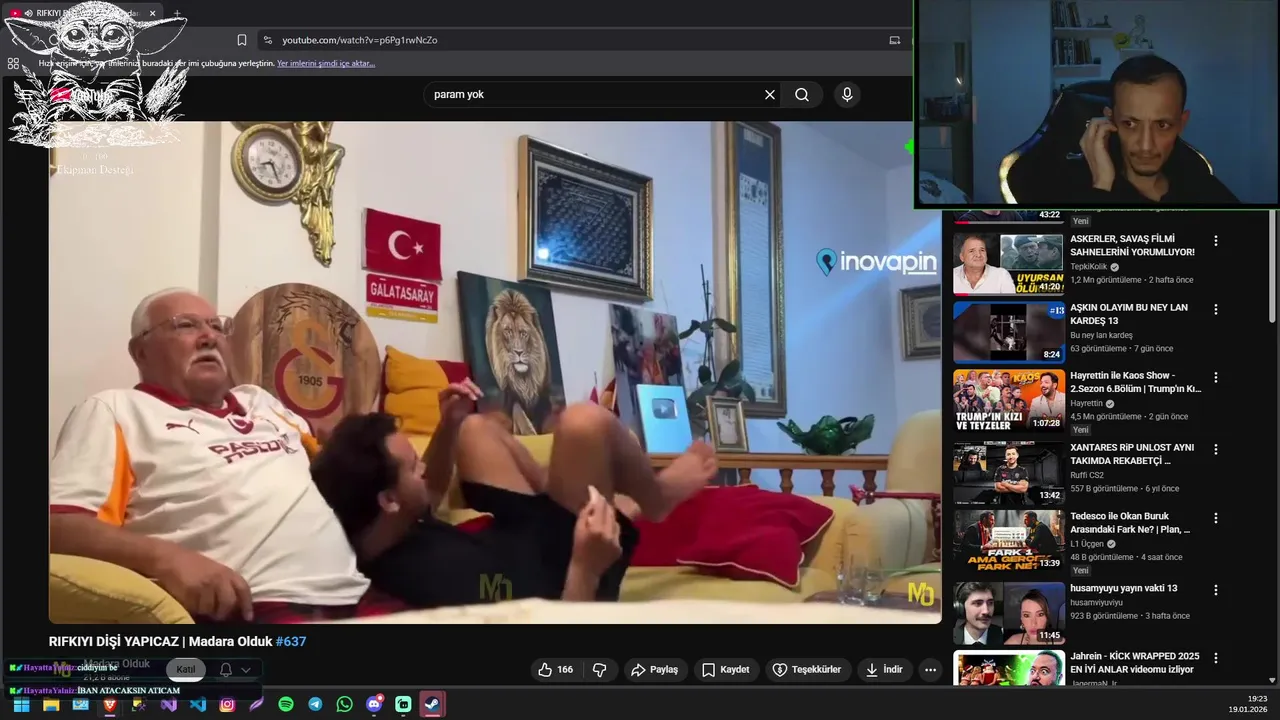Click the Katıl join button

(186, 669)
